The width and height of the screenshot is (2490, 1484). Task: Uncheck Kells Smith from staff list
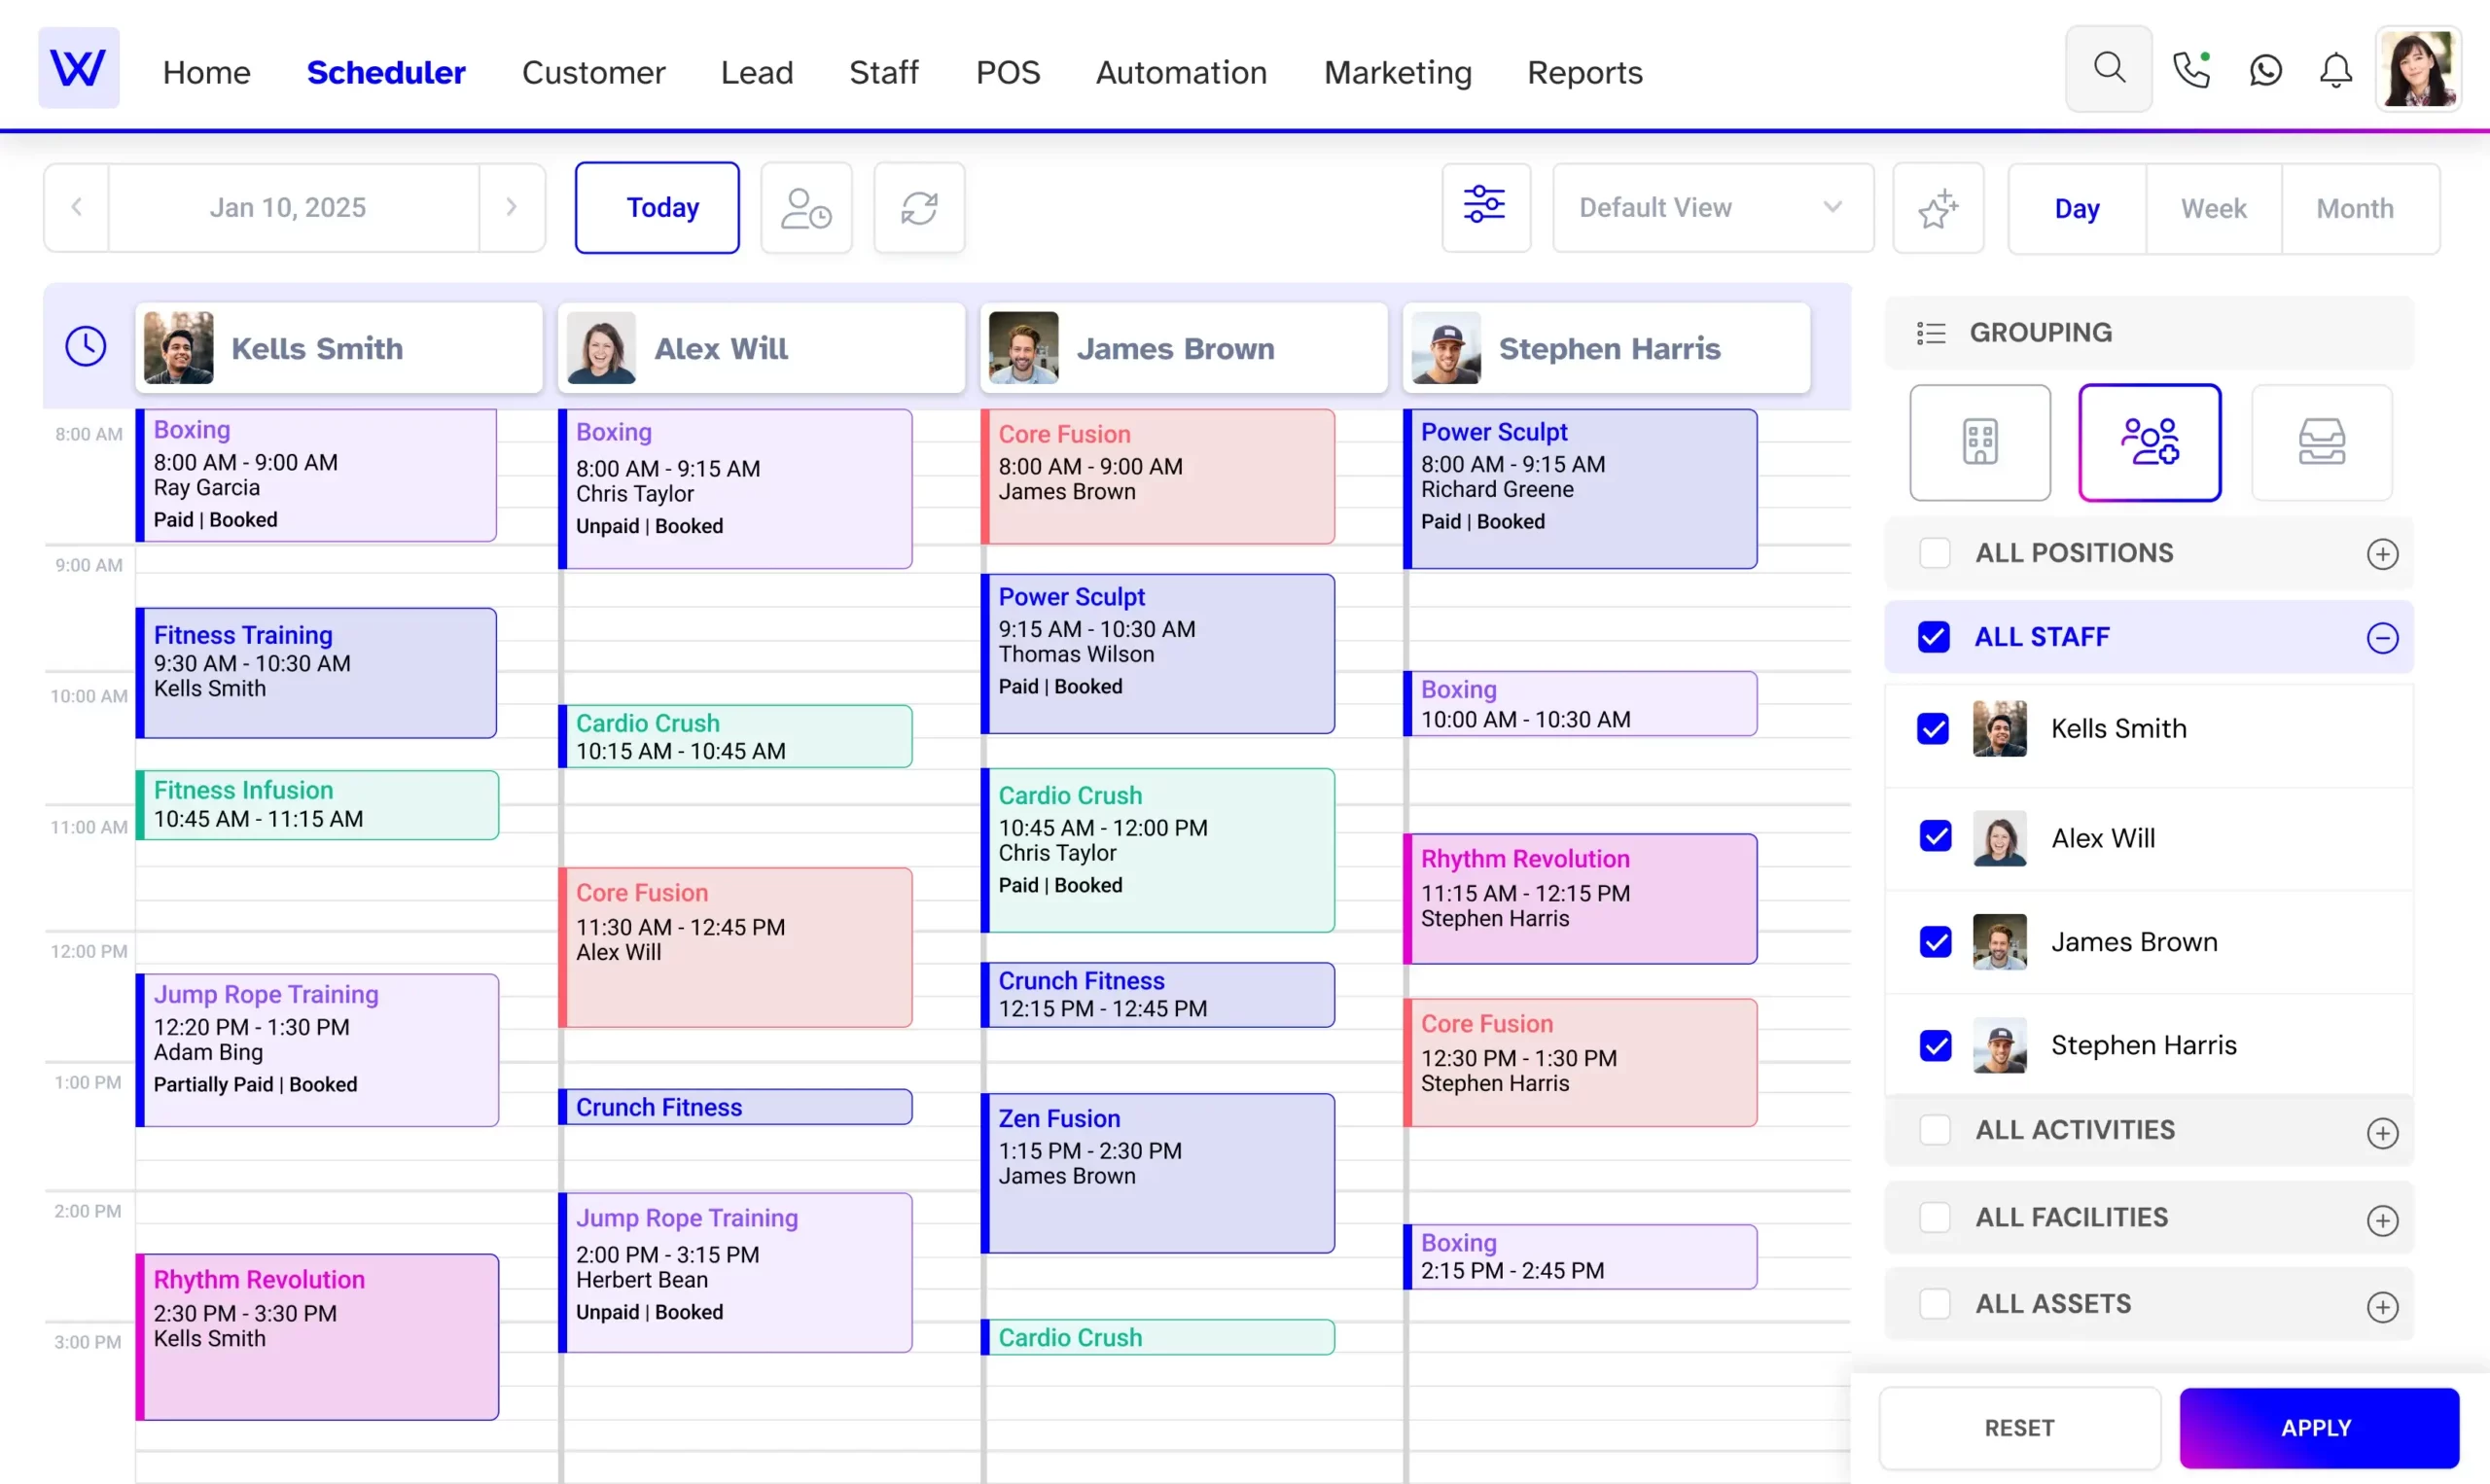1936,727
